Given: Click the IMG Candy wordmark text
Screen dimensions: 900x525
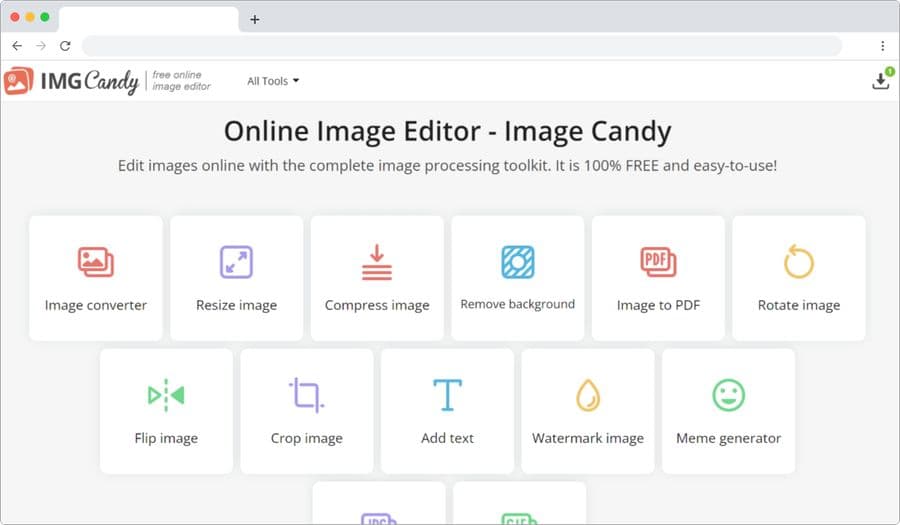Looking at the screenshot, I should click(x=90, y=81).
